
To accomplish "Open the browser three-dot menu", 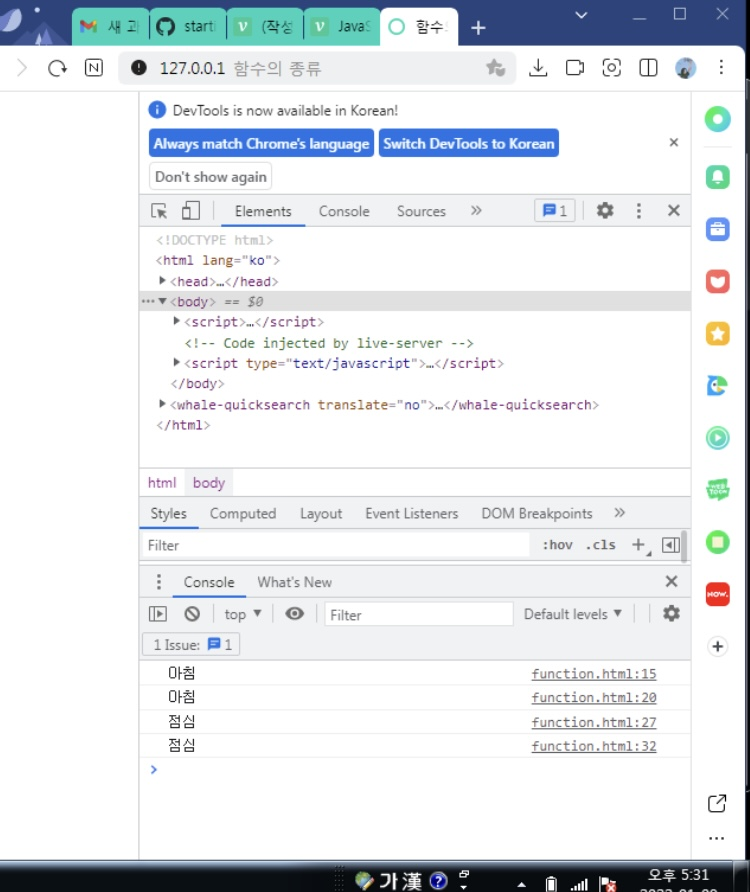I will click(x=721, y=68).
